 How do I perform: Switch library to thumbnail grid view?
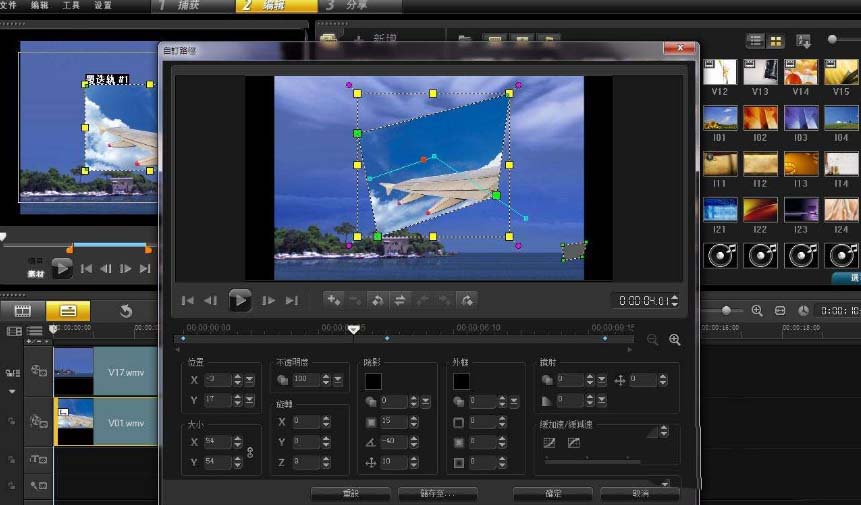pyautogui.click(x=776, y=41)
